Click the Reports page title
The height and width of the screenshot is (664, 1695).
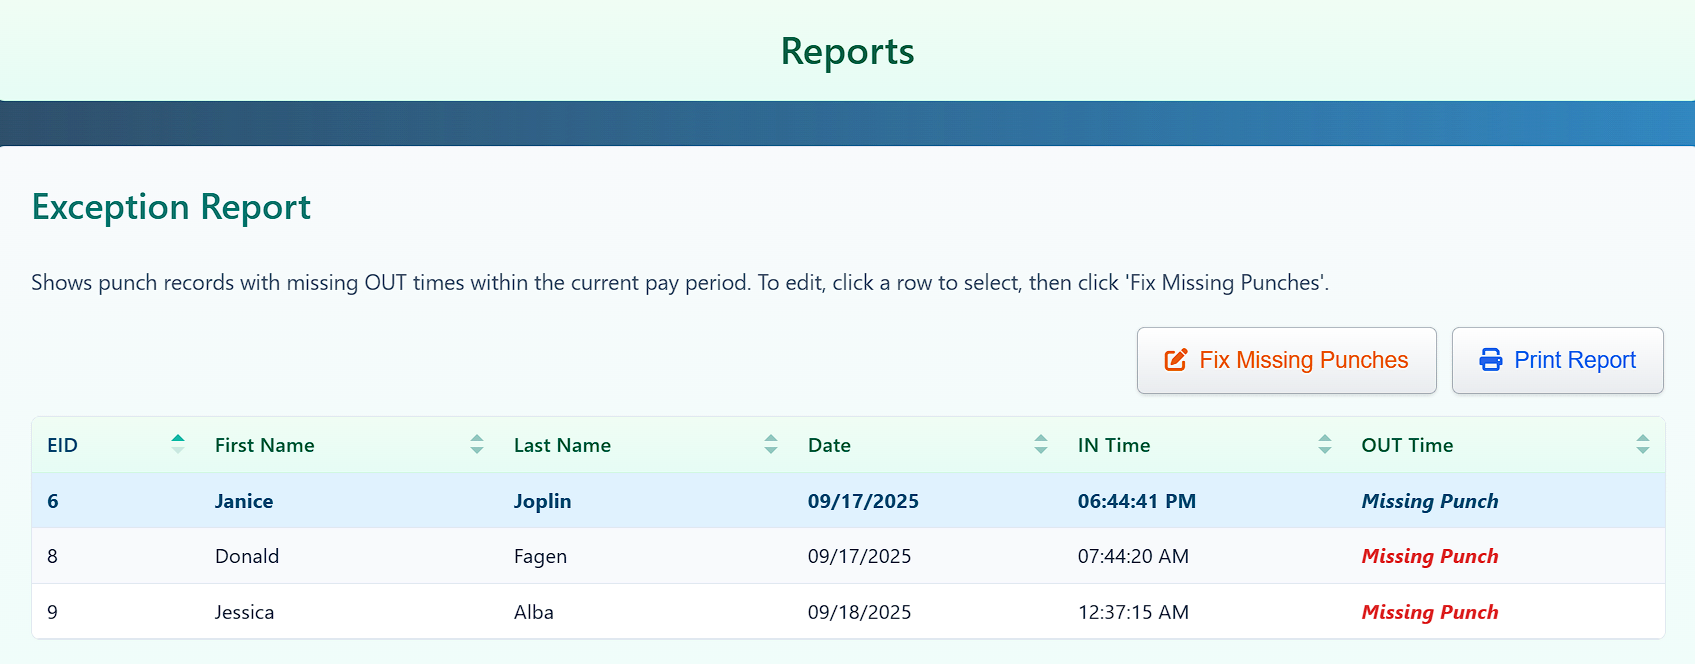pos(847,51)
